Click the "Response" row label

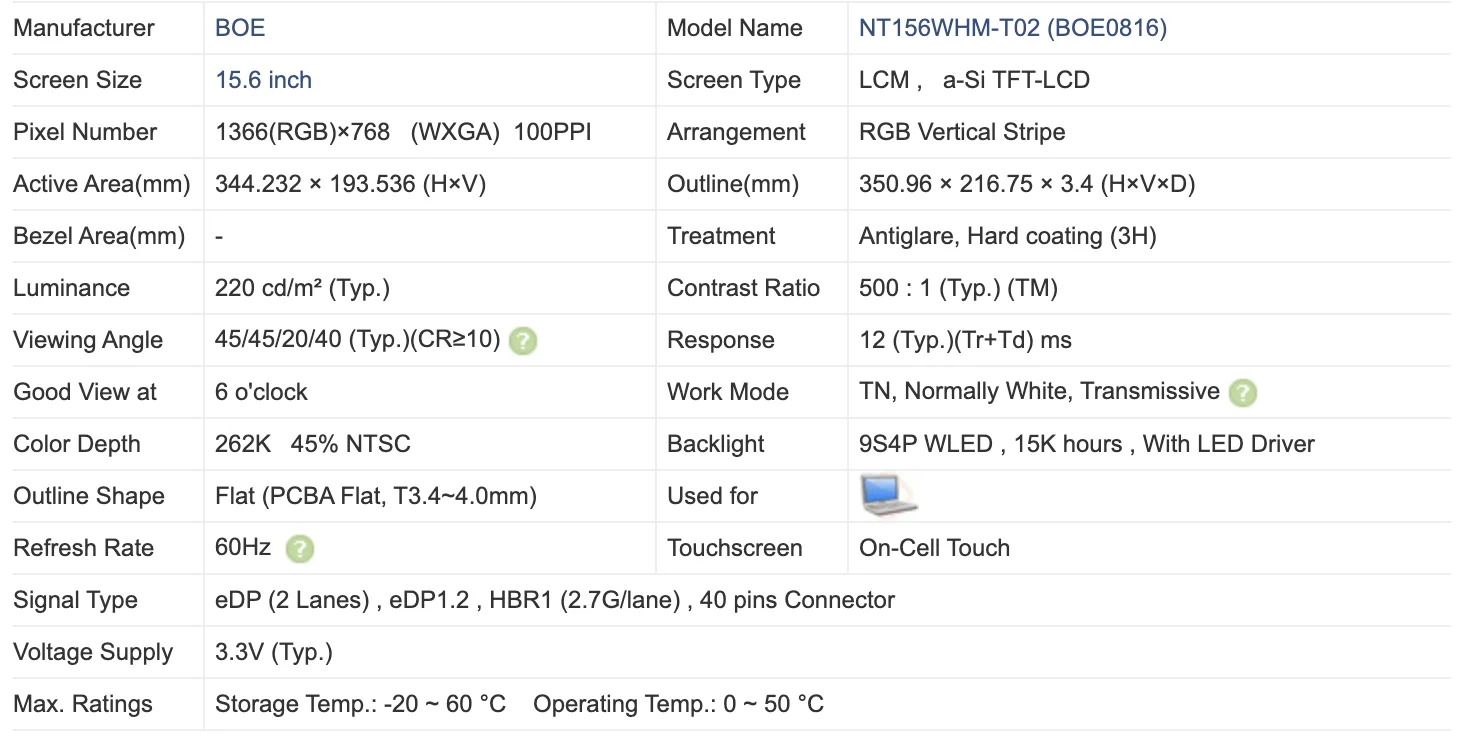[721, 340]
